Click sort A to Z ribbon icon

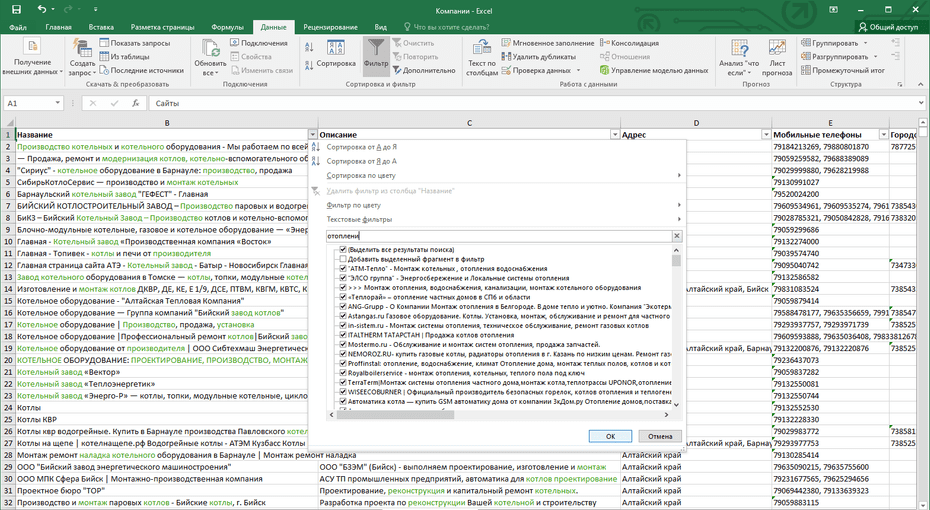pos(309,47)
